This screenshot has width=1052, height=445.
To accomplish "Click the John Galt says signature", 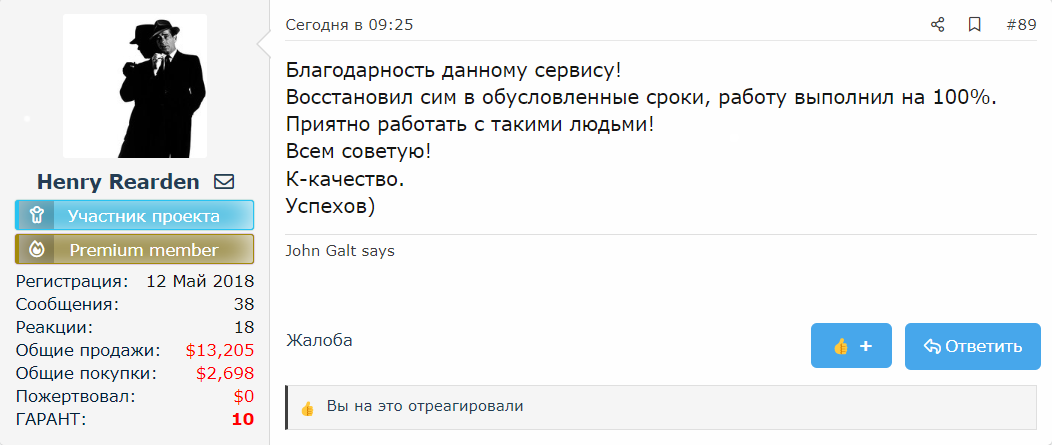I will click(340, 251).
